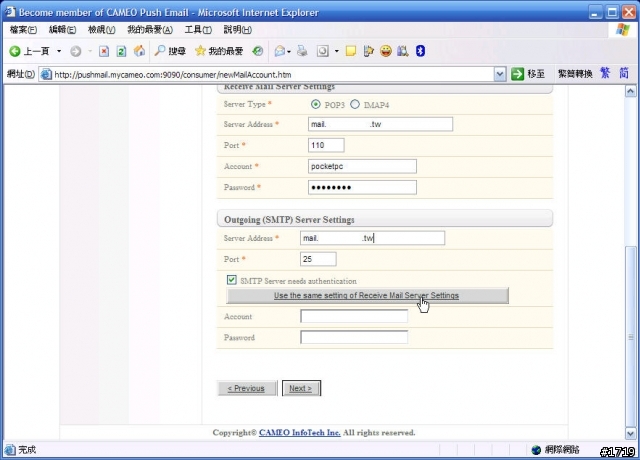This screenshot has width=640, height=460.
Task: Click 'Use the same setting of Receive Mail Server Settings'
Action: coord(367,296)
